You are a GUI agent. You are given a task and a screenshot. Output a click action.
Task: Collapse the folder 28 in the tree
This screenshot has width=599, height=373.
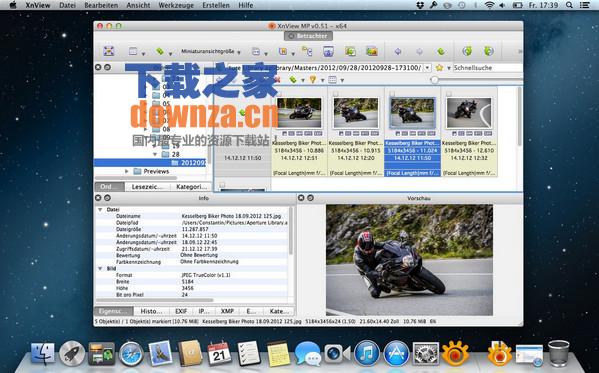pyautogui.click(x=155, y=154)
